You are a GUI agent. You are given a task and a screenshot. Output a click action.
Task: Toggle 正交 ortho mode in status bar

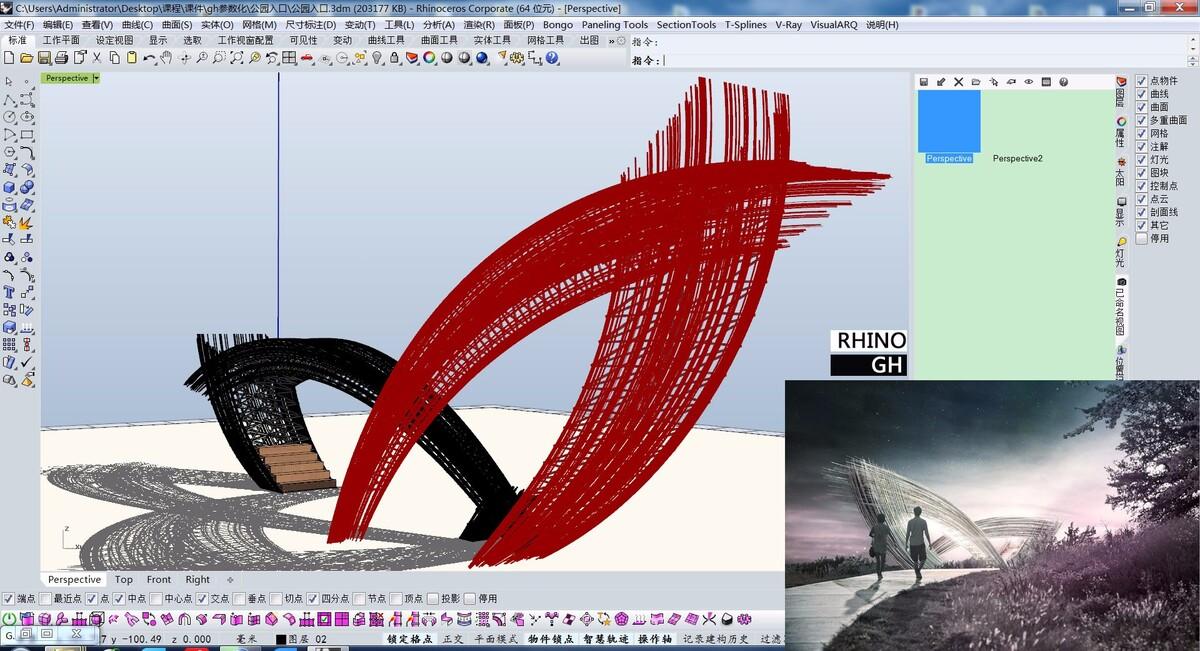pyautogui.click(x=453, y=639)
